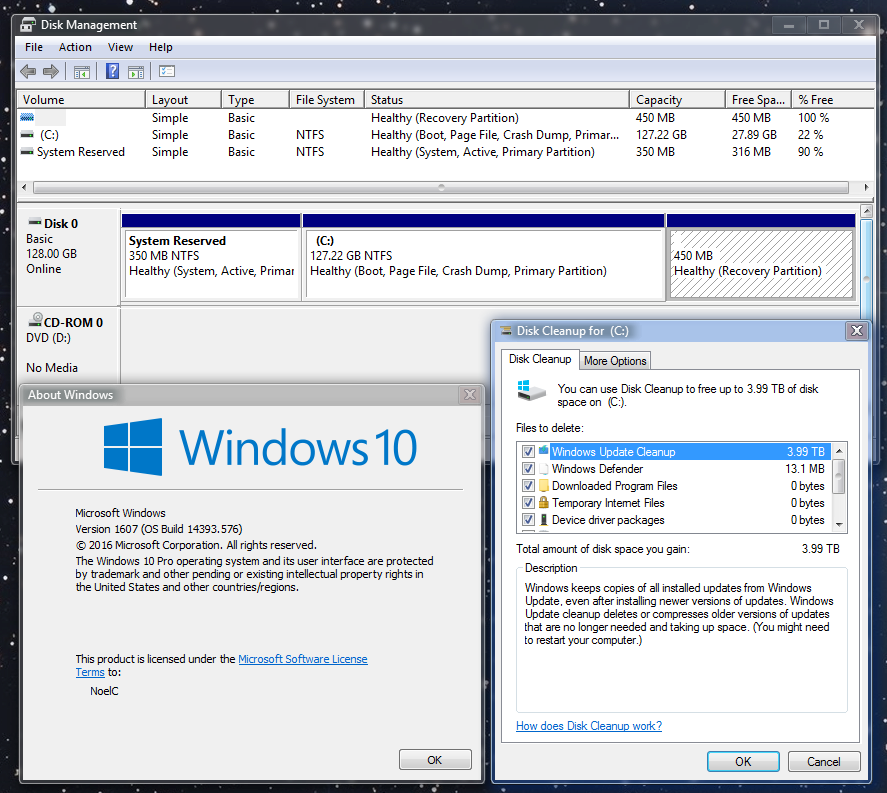Click the Disk Management title bar icon
This screenshot has width=887, height=793.
[27, 25]
